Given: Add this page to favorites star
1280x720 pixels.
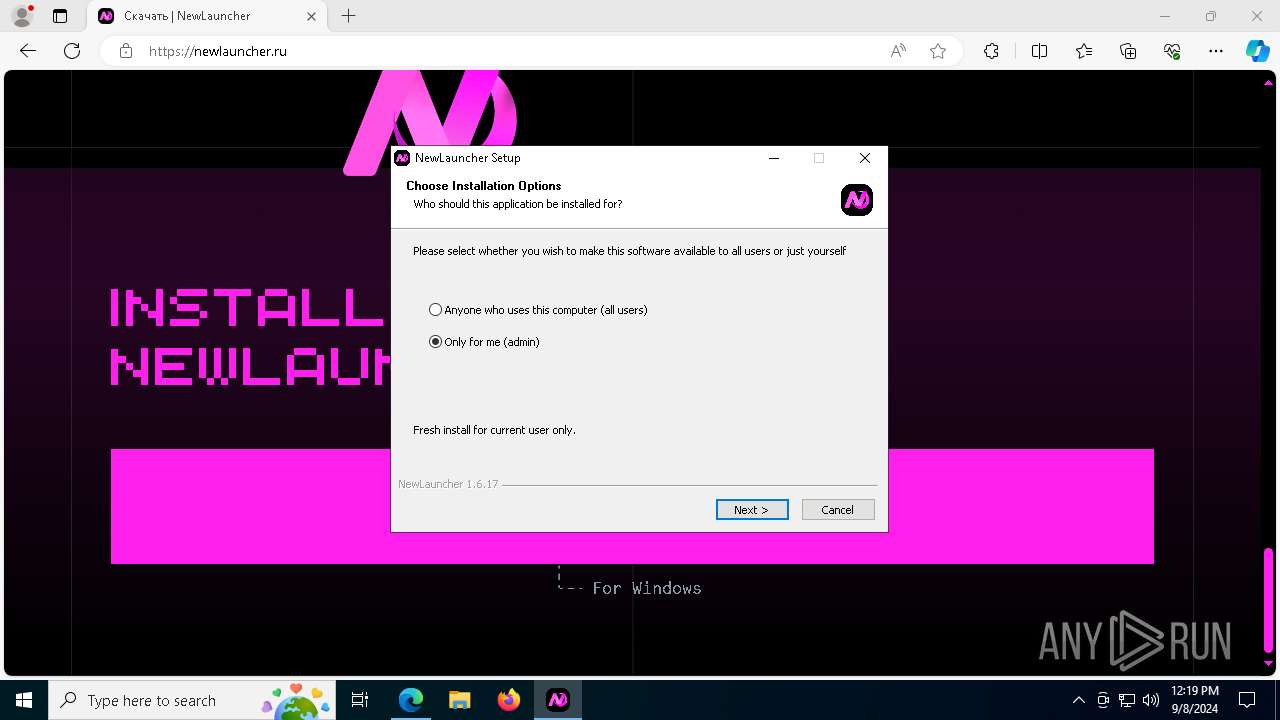Looking at the screenshot, I should tap(938, 51).
